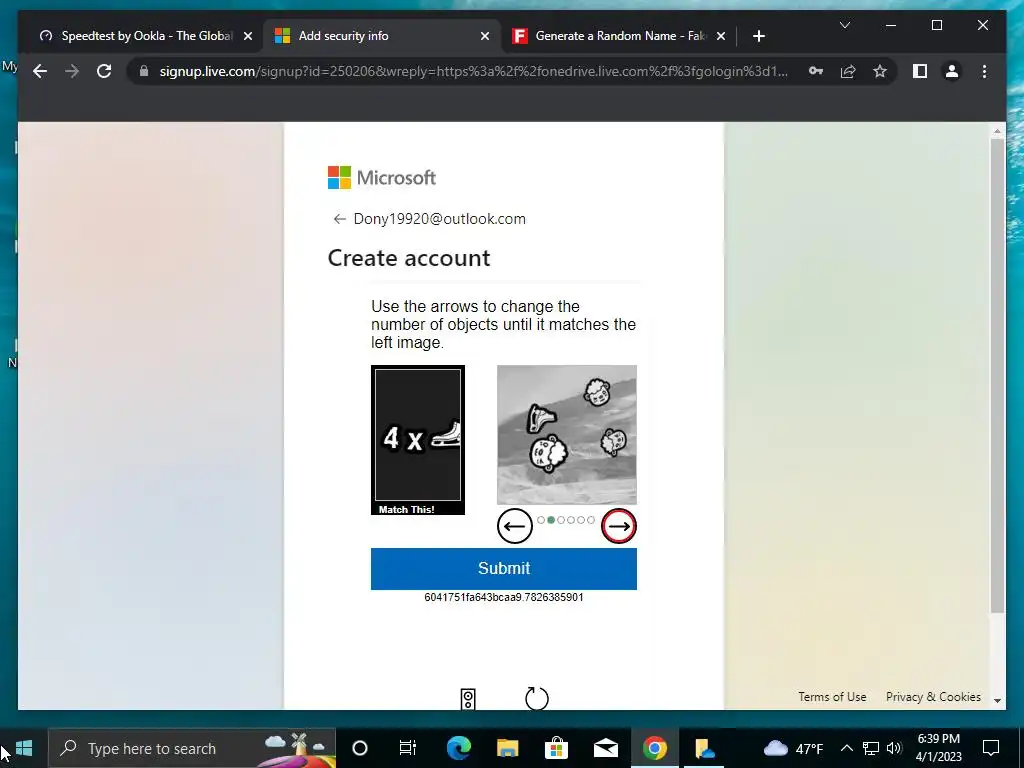Image resolution: width=1024 pixels, height=768 pixels.
Task: Open Task View on taskbar
Action: tap(408, 748)
